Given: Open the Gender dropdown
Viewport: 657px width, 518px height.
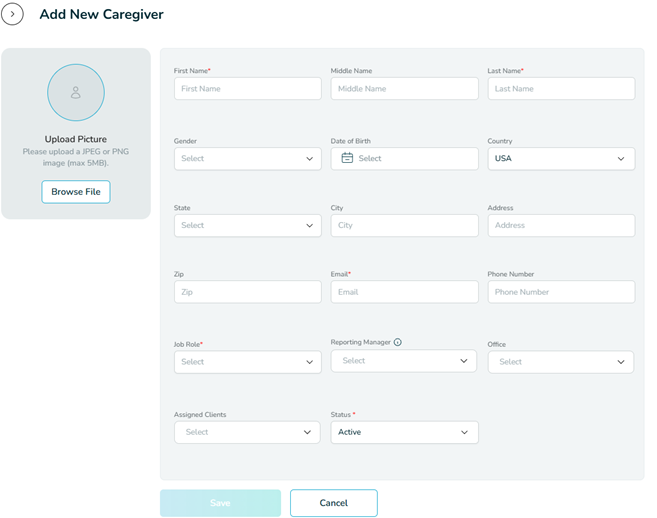Looking at the screenshot, I should coord(247,158).
